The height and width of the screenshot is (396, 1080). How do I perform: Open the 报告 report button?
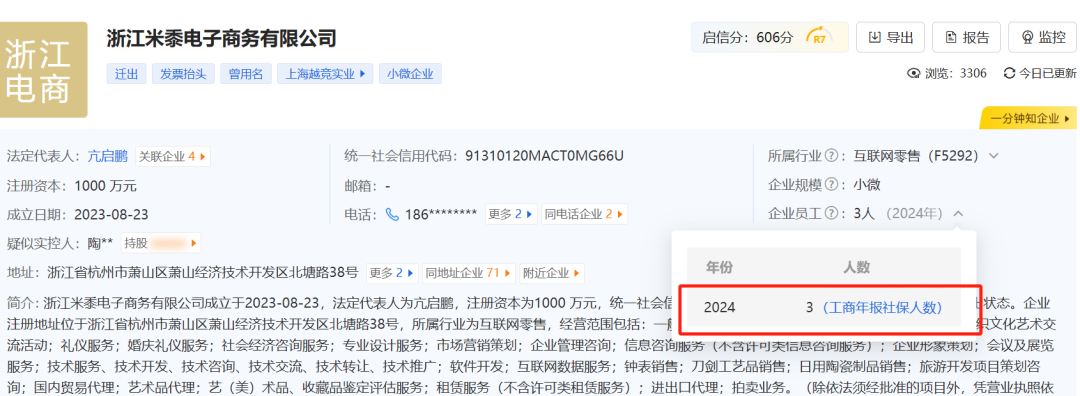click(966, 37)
